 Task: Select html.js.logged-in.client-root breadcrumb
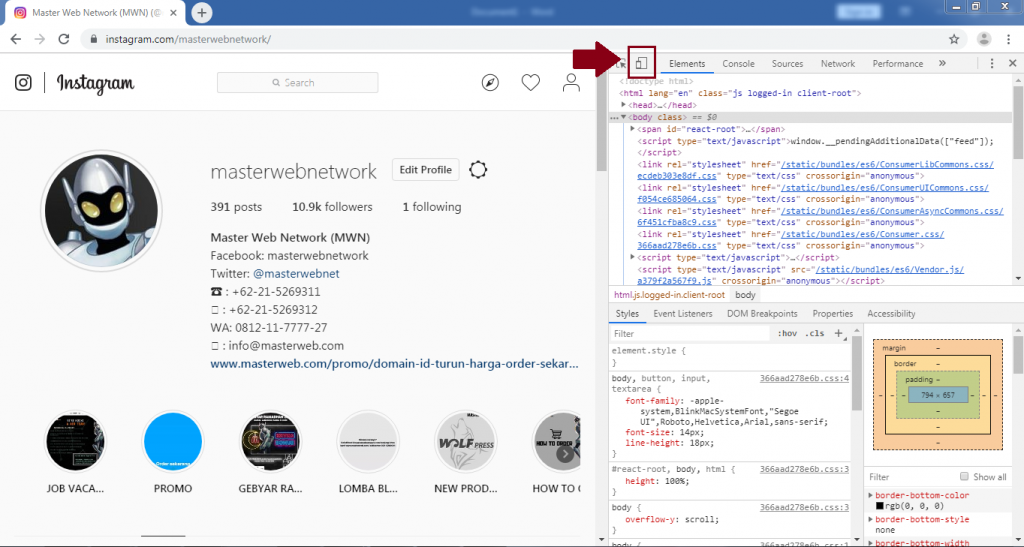click(669, 295)
